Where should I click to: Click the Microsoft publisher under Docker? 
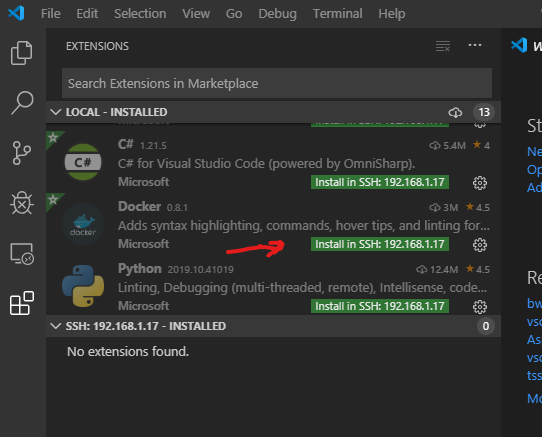click(143, 244)
